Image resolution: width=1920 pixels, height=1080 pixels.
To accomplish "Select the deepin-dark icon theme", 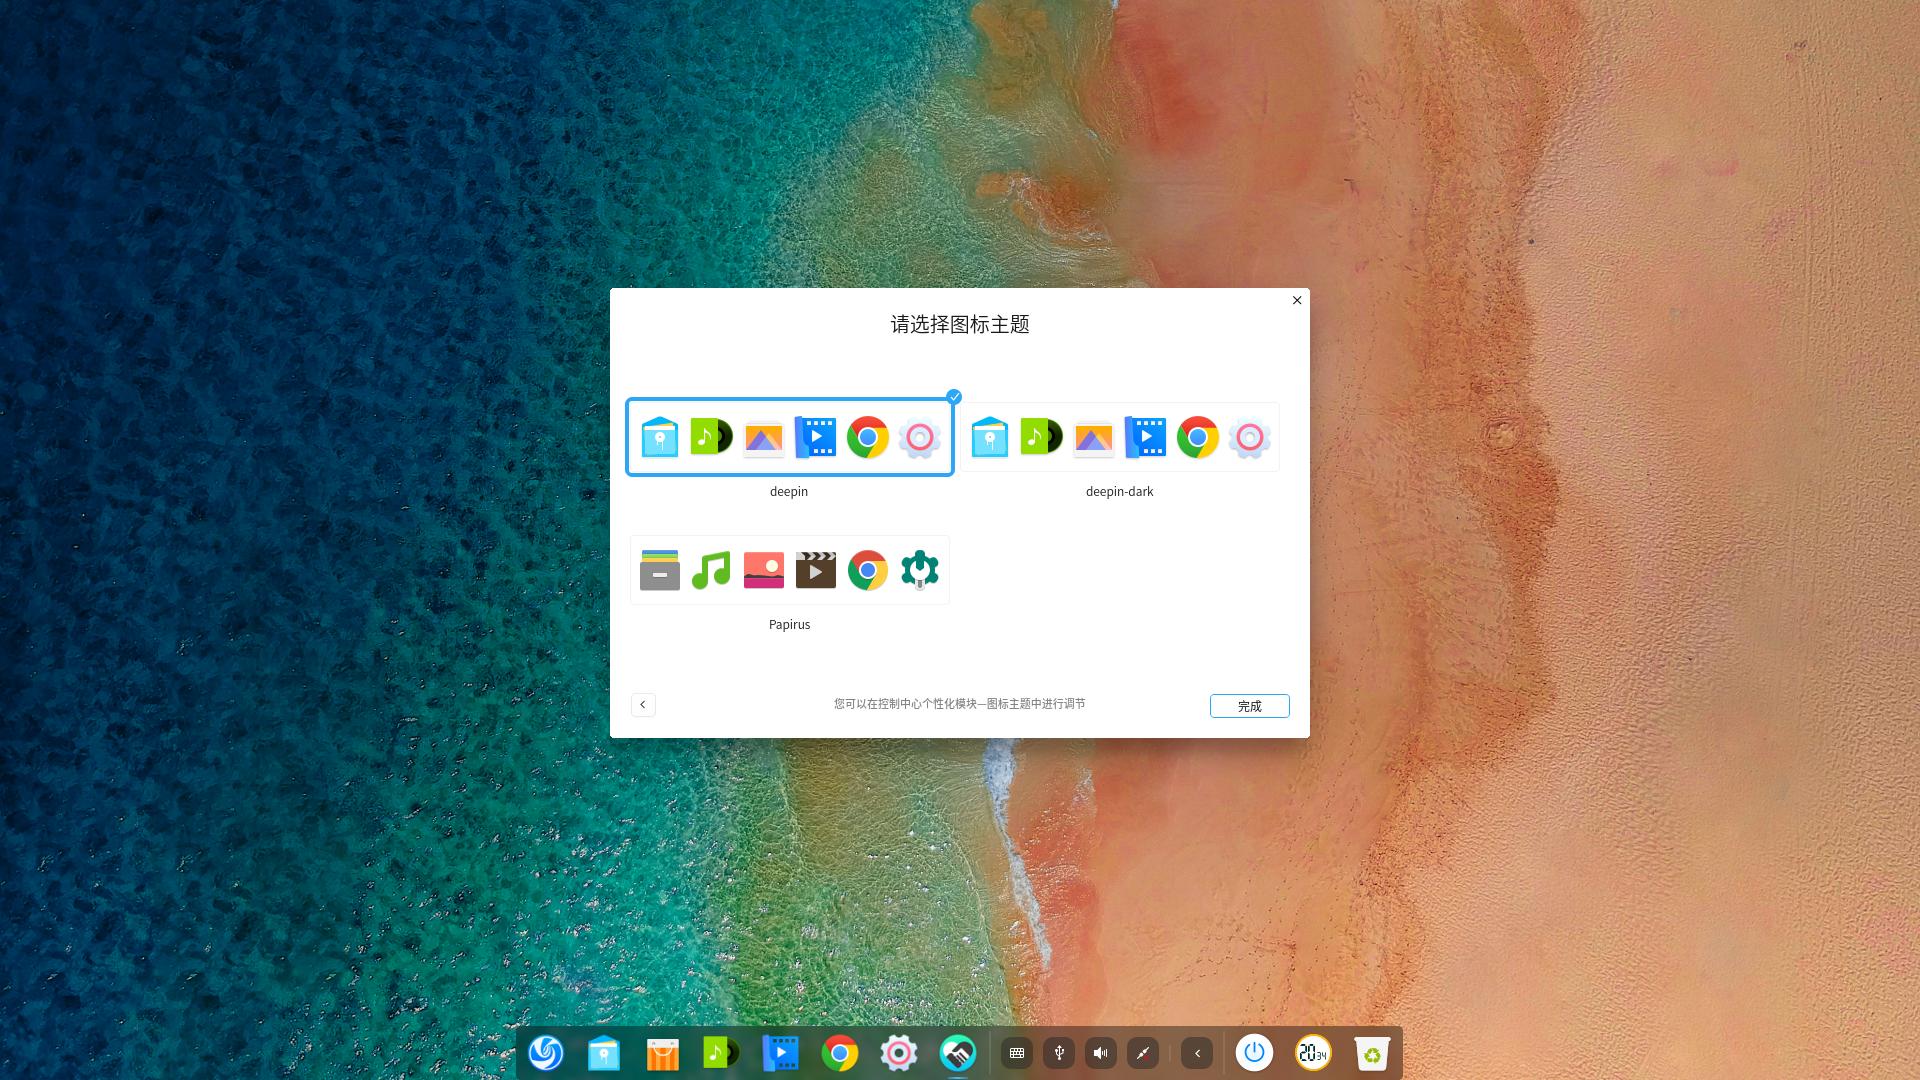I will coord(1119,437).
